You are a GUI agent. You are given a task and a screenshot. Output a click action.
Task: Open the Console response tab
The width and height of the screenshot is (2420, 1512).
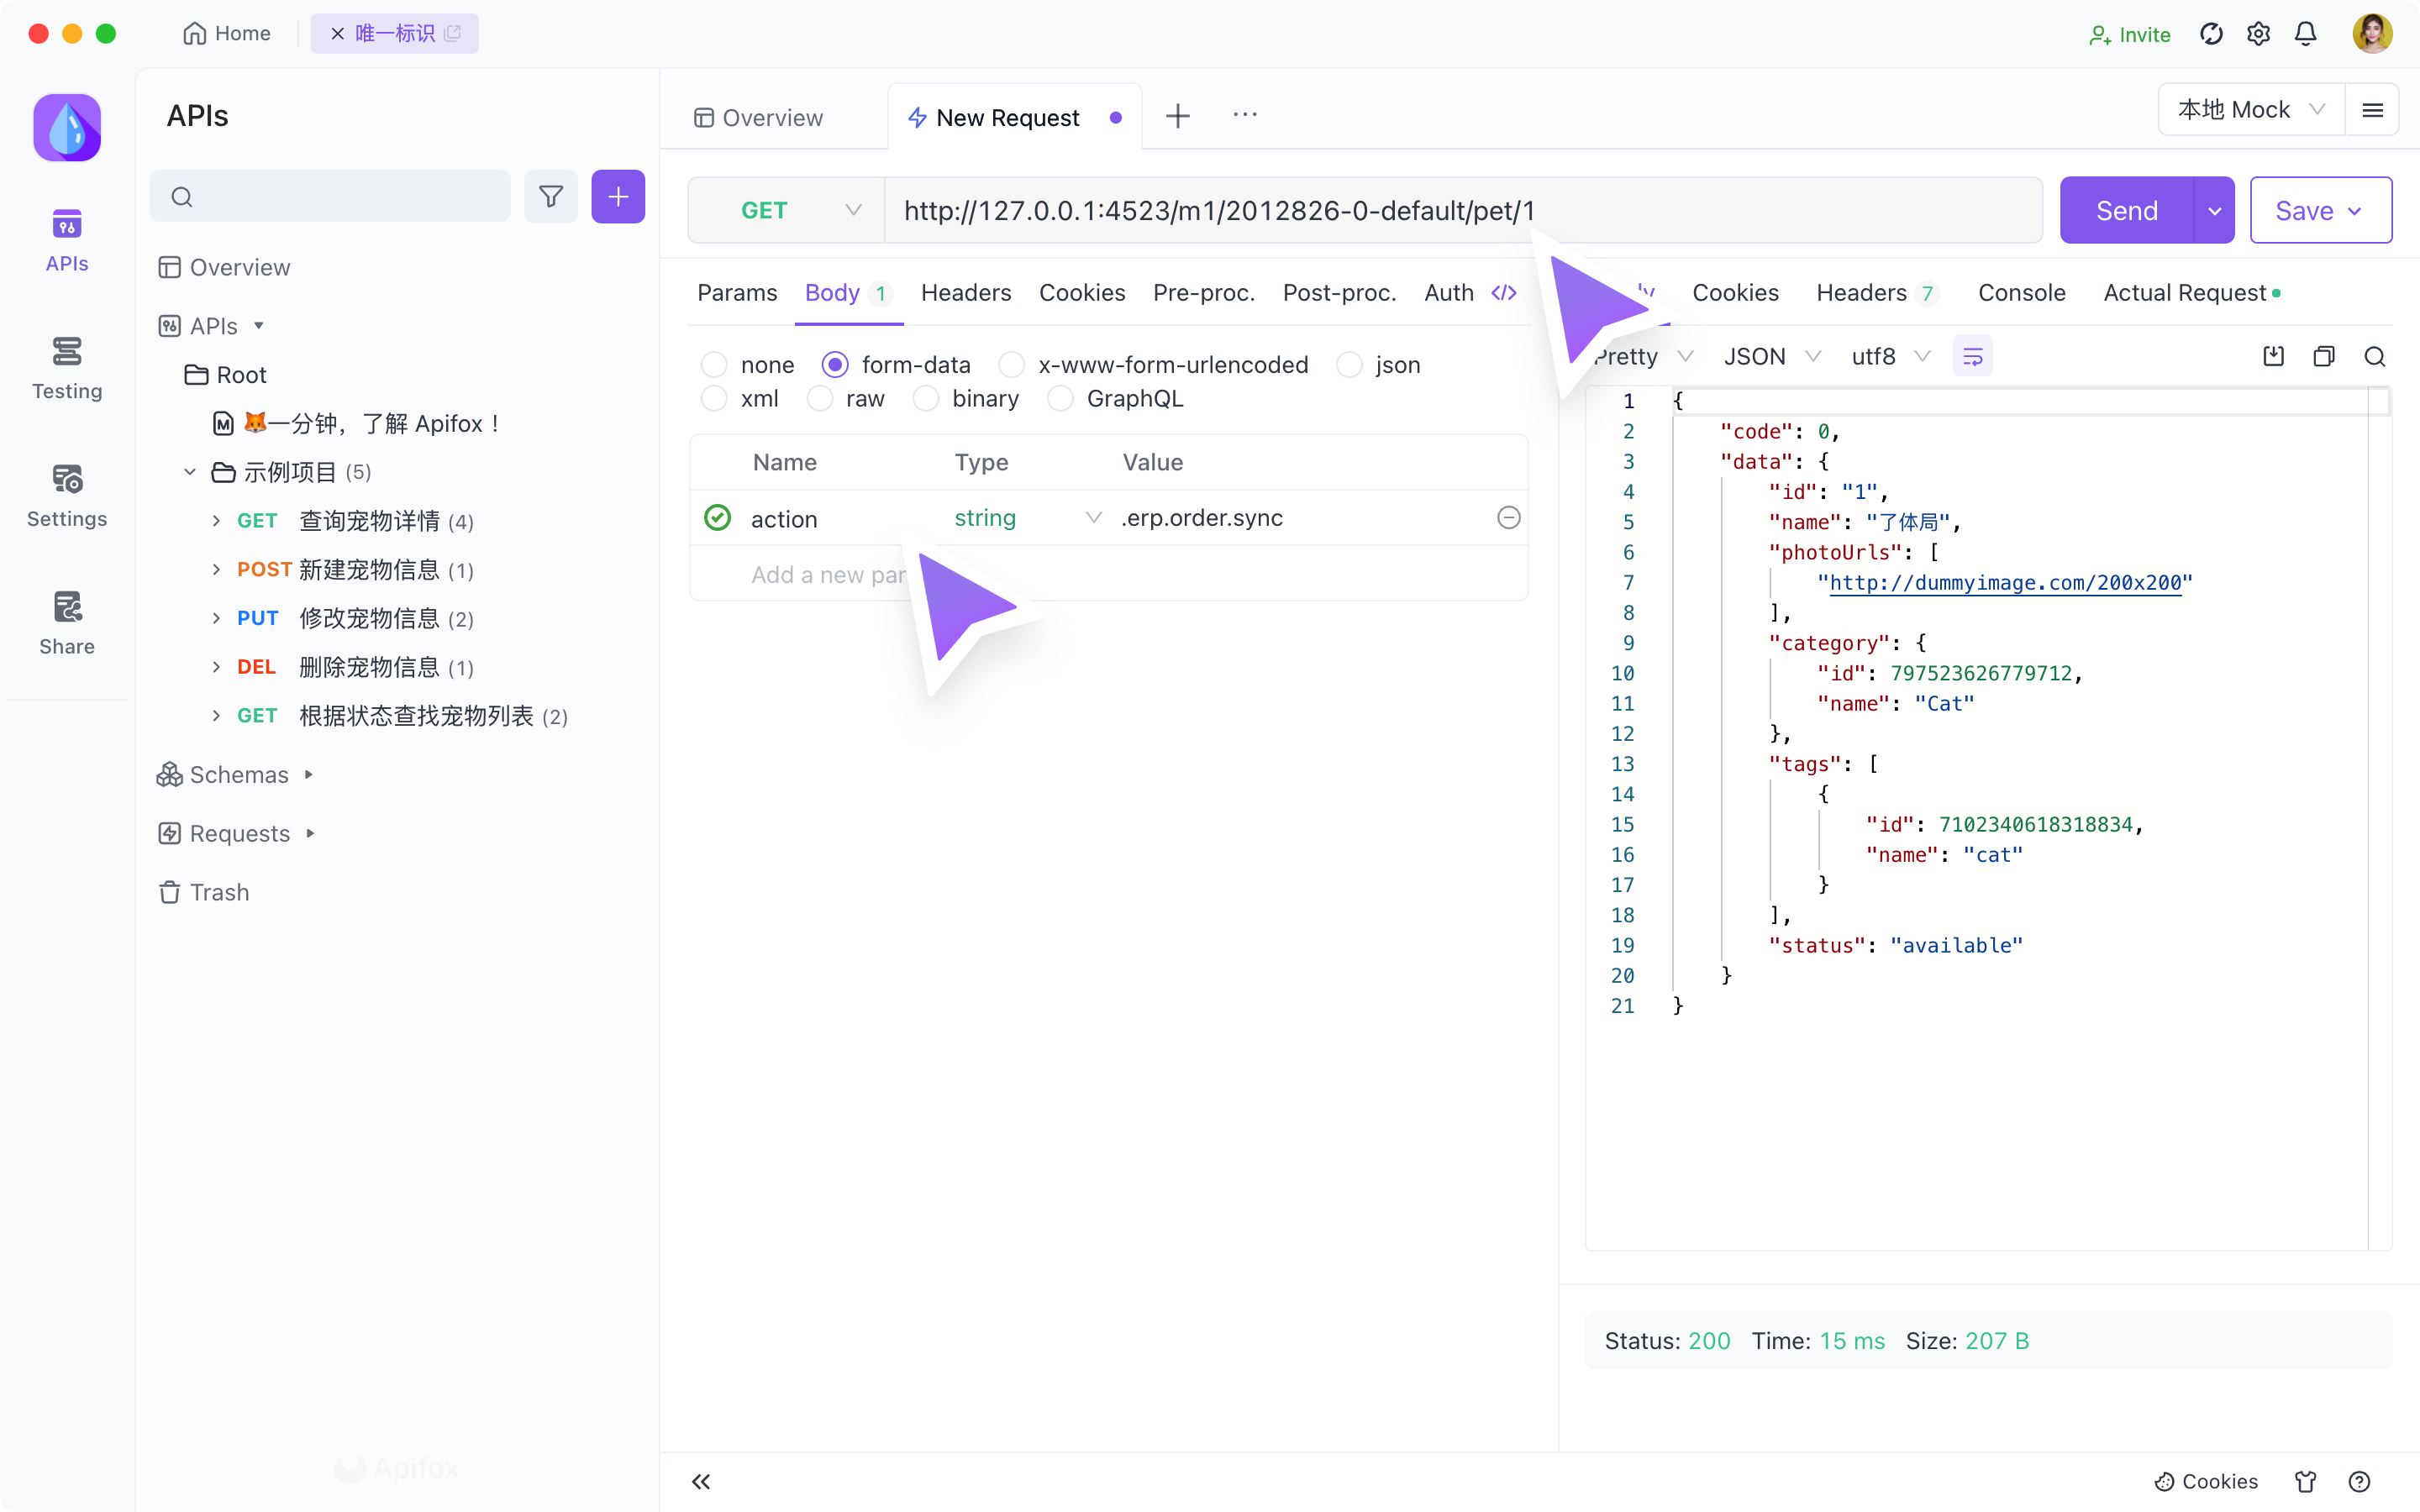2021,293
